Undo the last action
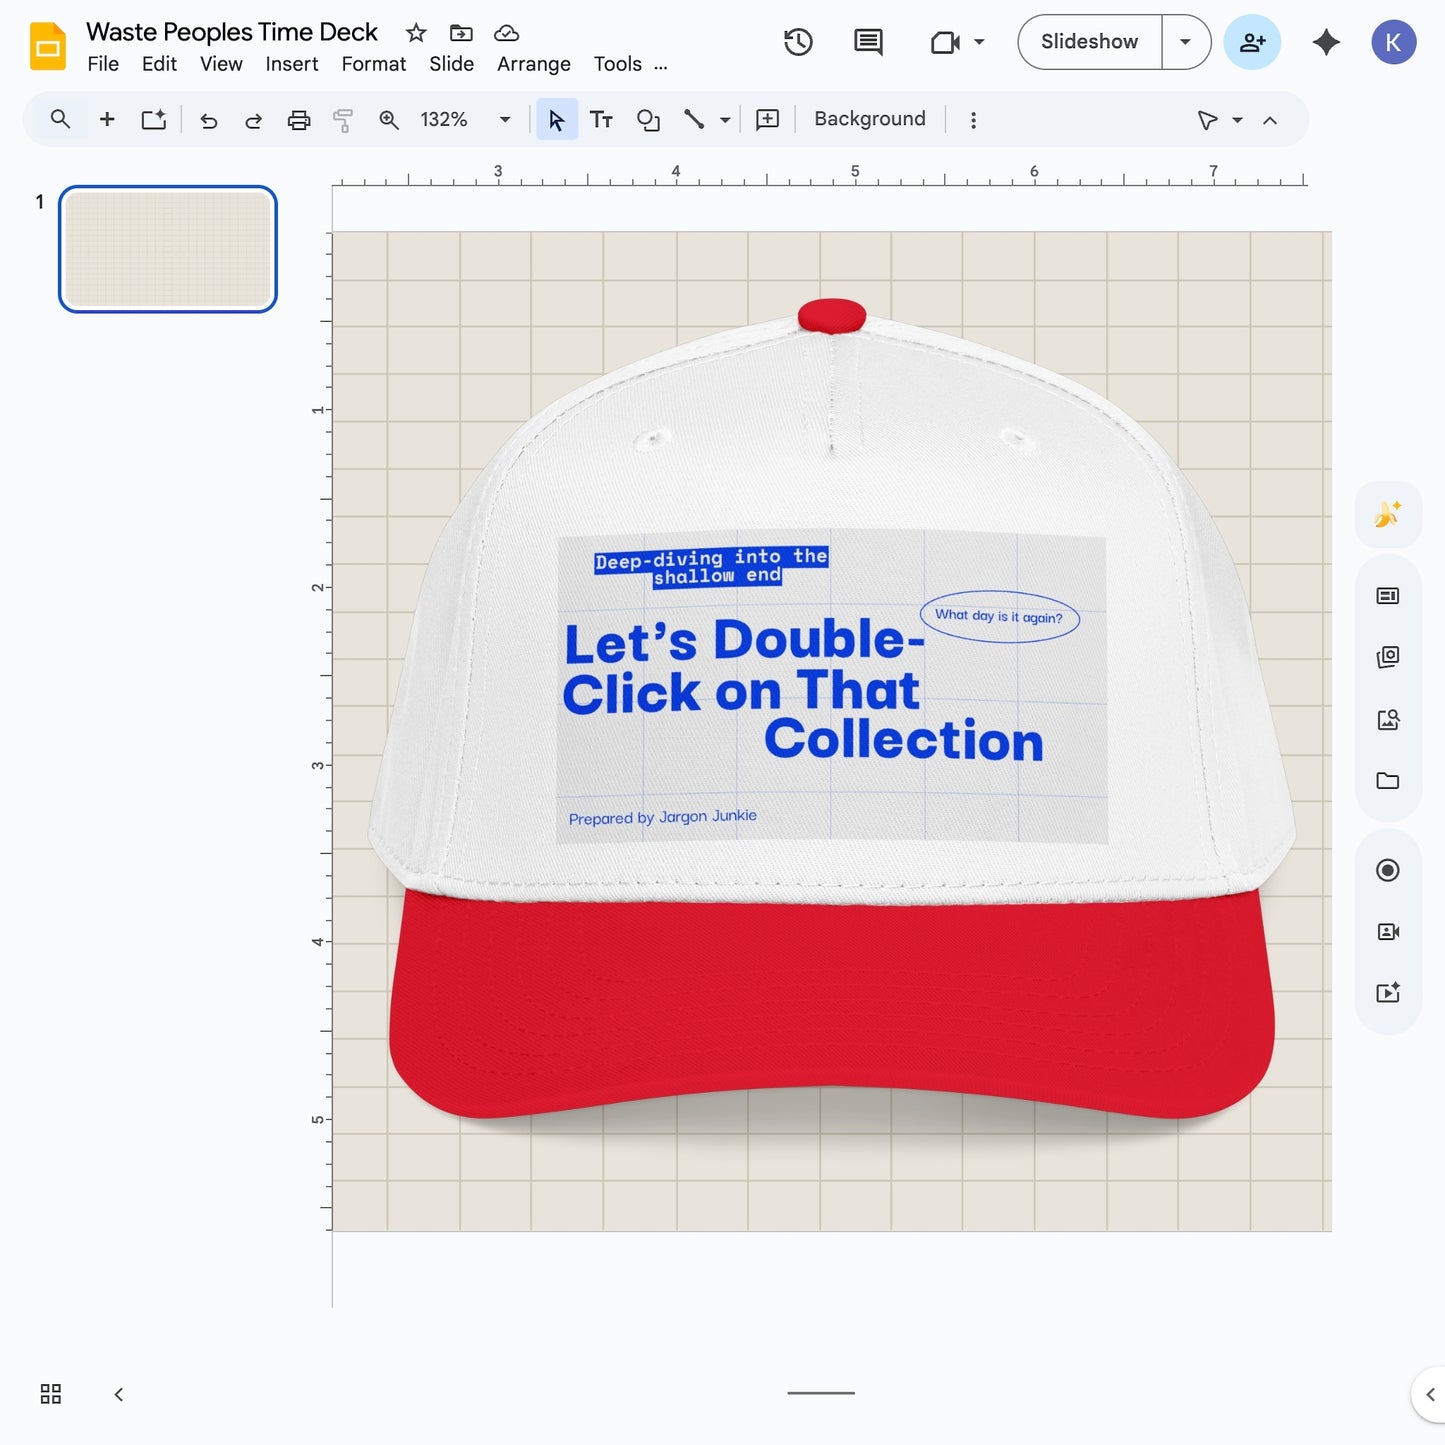Image resolution: width=1445 pixels, height=1445 pixels. click(208, 120)
